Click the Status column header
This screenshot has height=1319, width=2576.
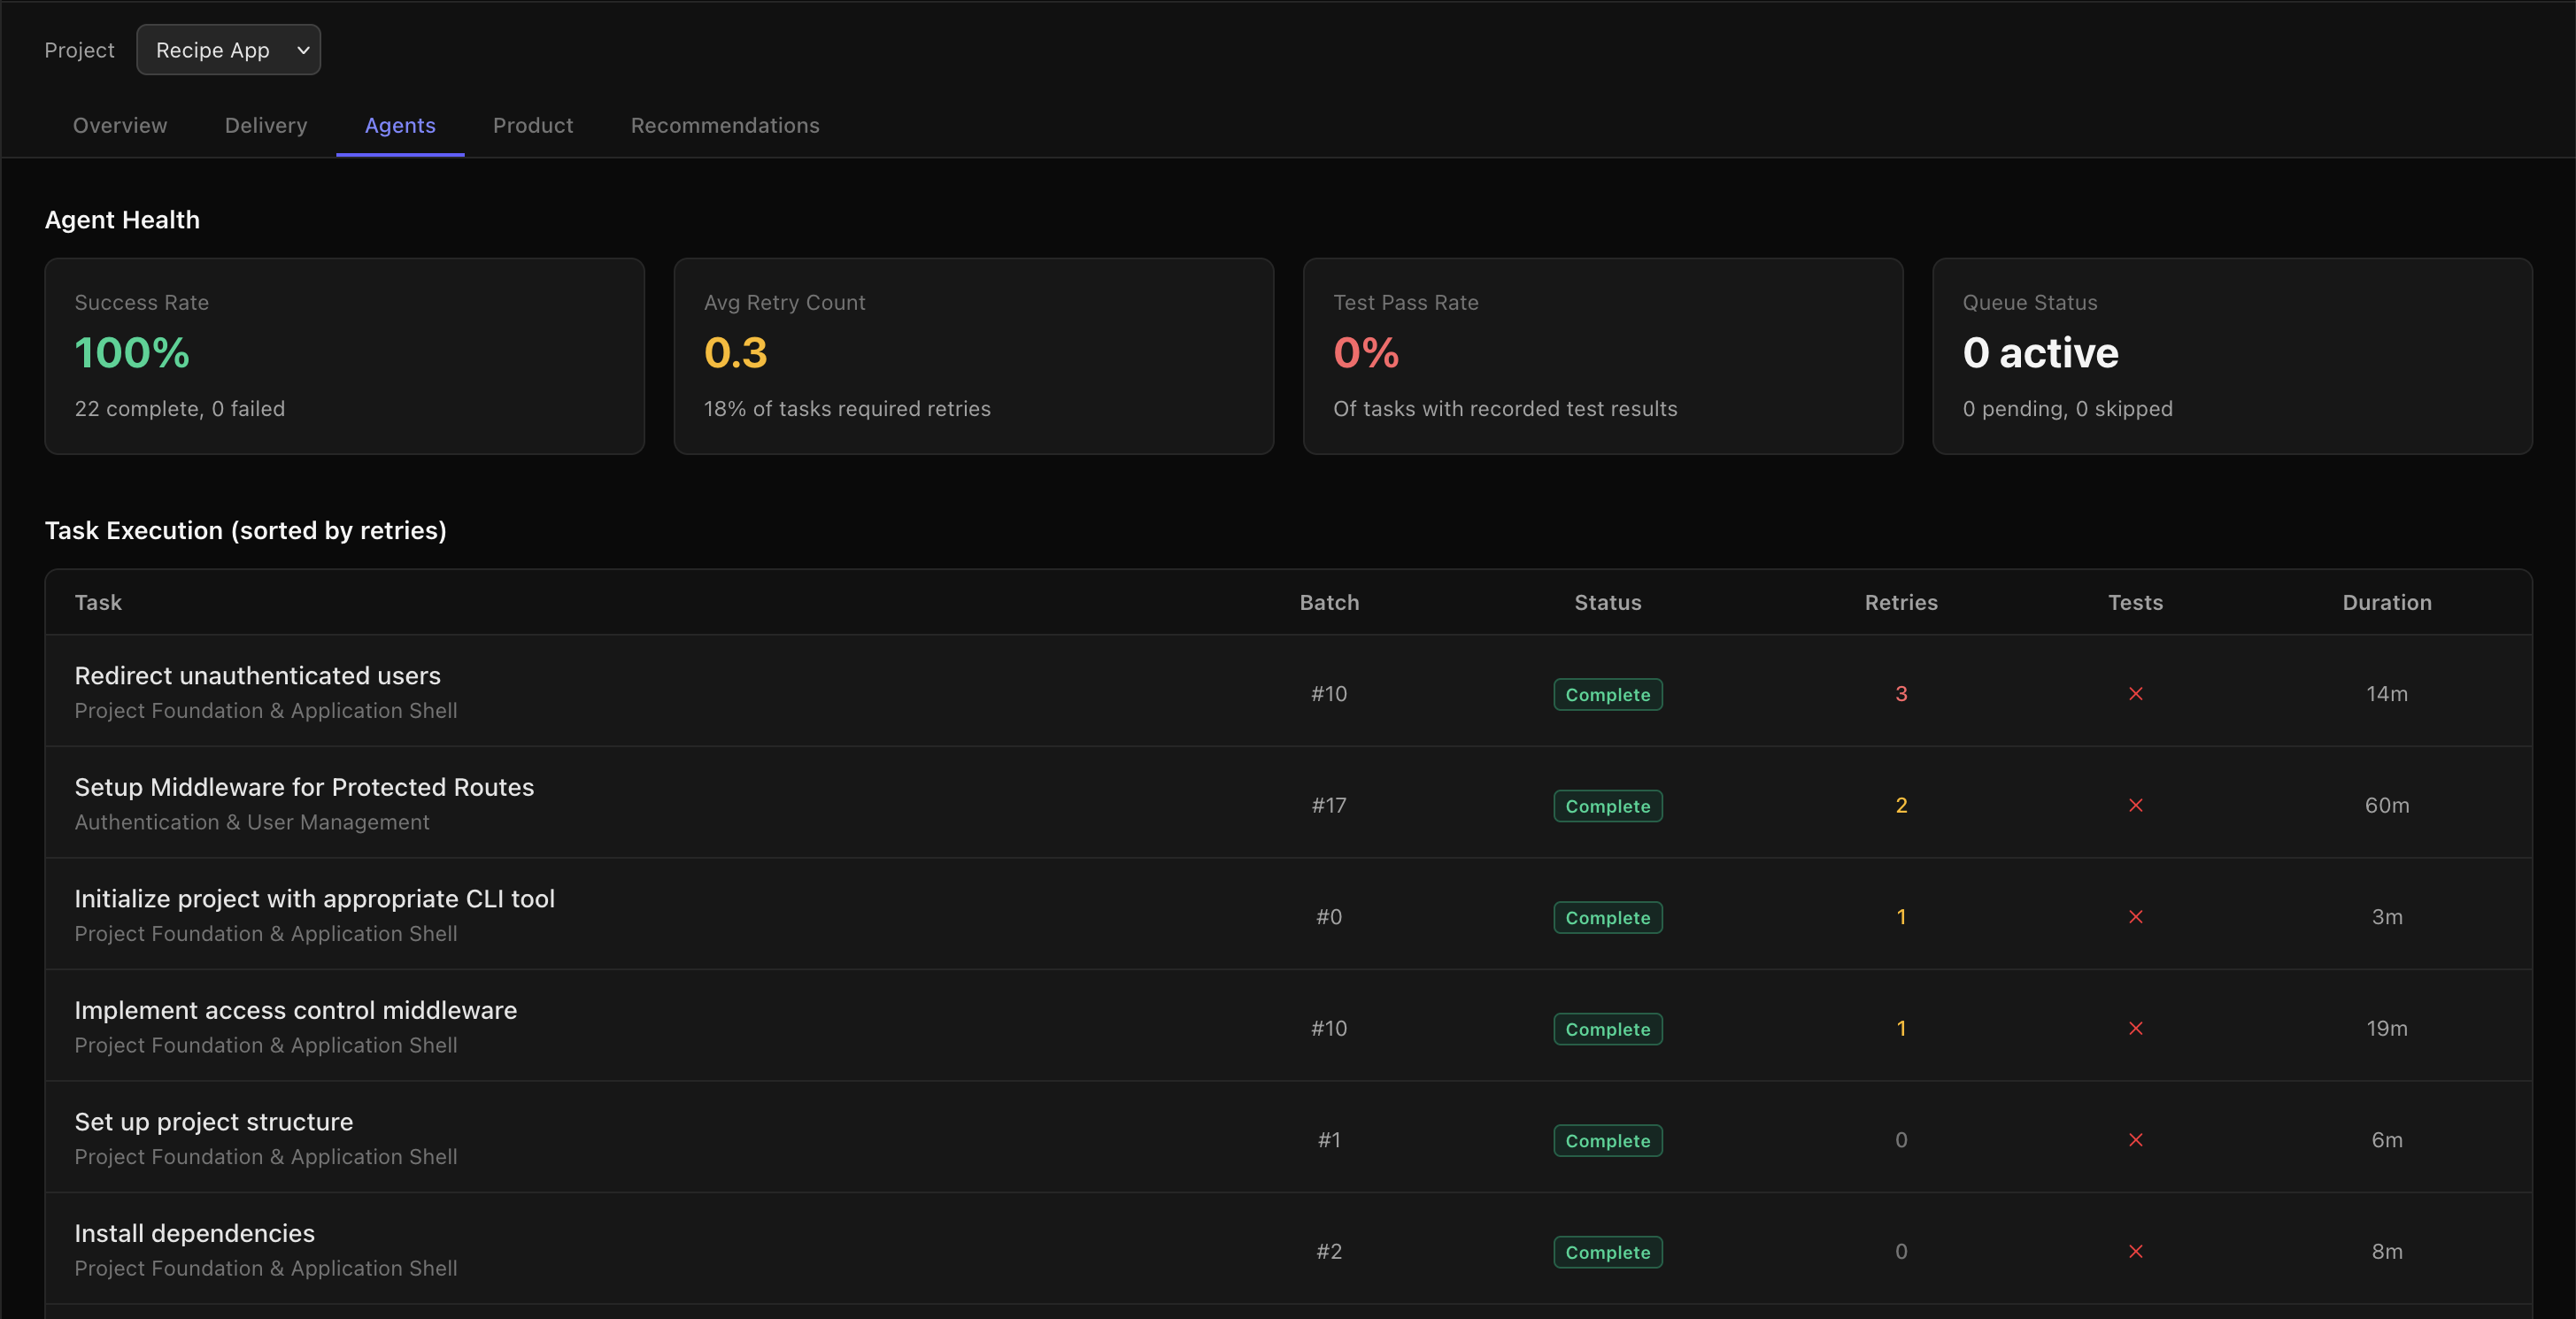1608,602
